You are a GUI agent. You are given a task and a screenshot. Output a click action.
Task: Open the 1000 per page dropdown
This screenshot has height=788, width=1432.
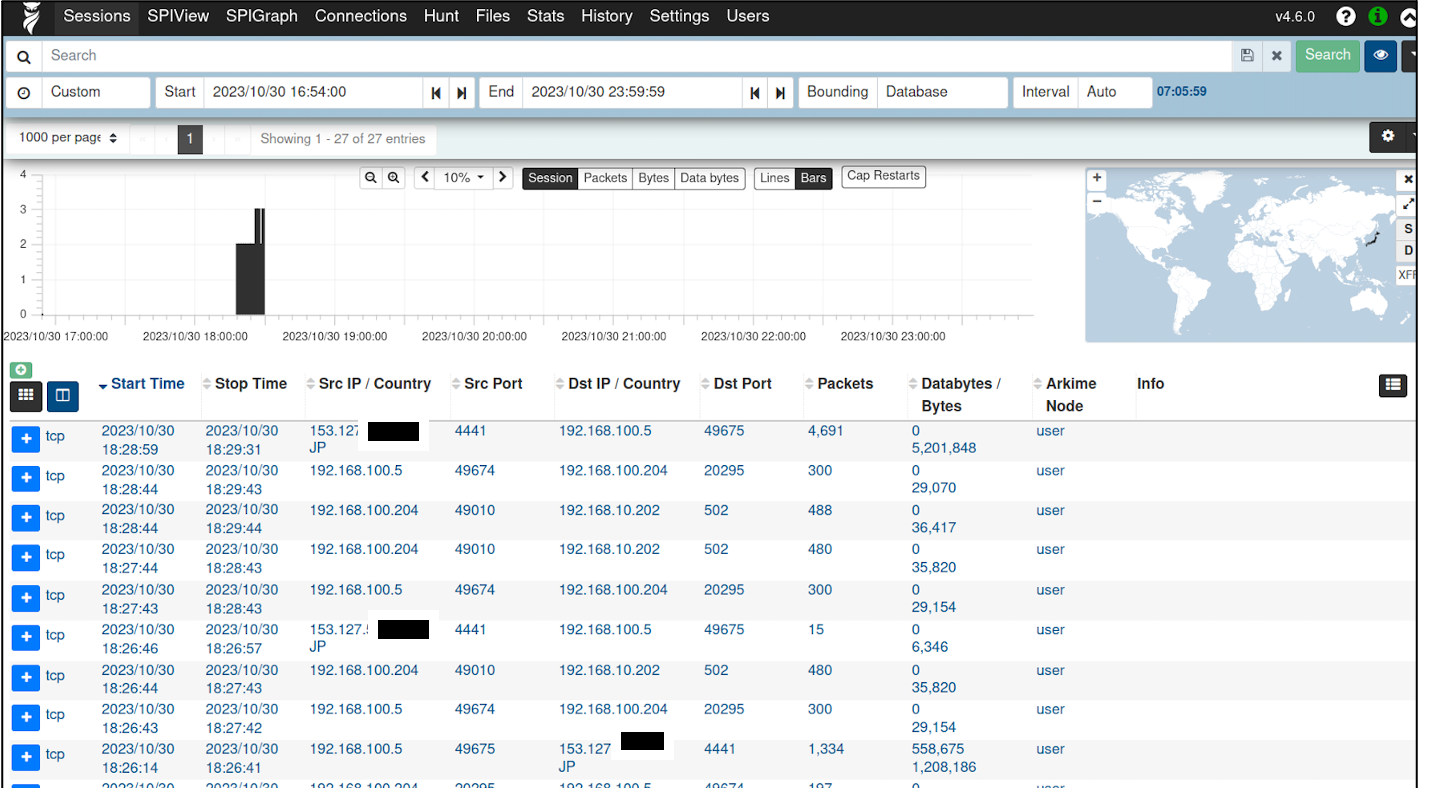(68, 138)
